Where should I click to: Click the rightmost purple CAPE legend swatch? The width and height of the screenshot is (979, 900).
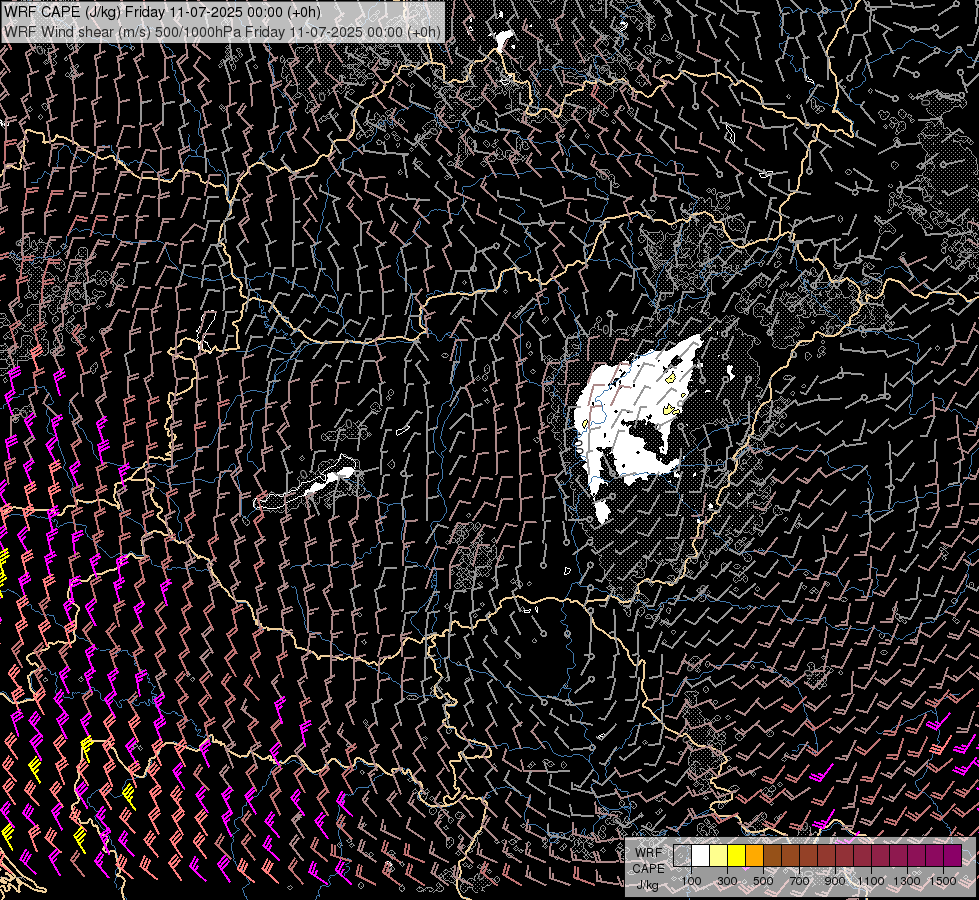point(953,855)
